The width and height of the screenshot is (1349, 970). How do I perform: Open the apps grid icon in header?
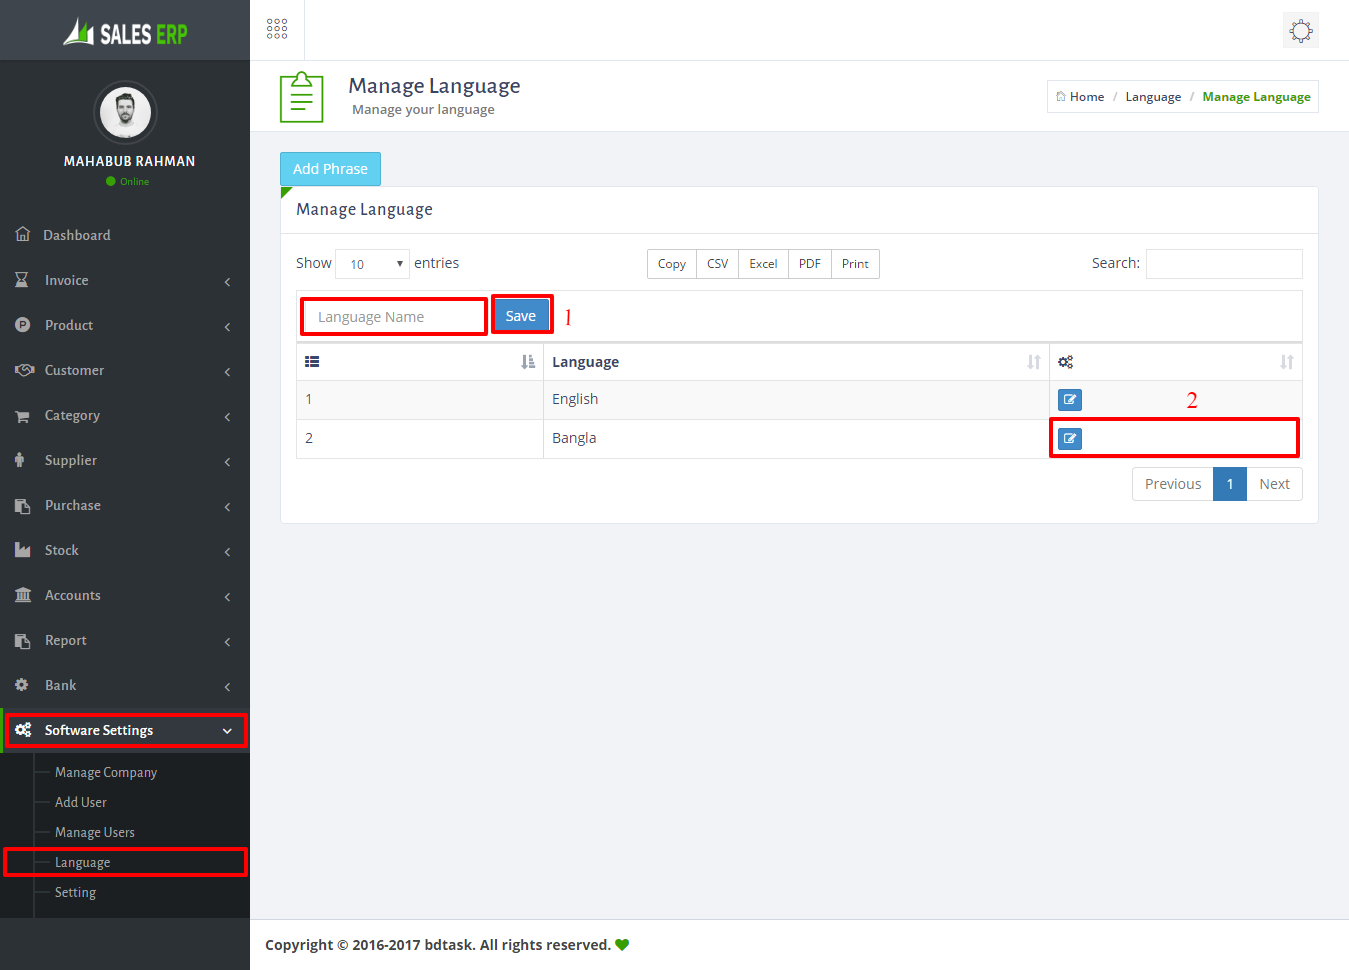[x=277, y=29]
